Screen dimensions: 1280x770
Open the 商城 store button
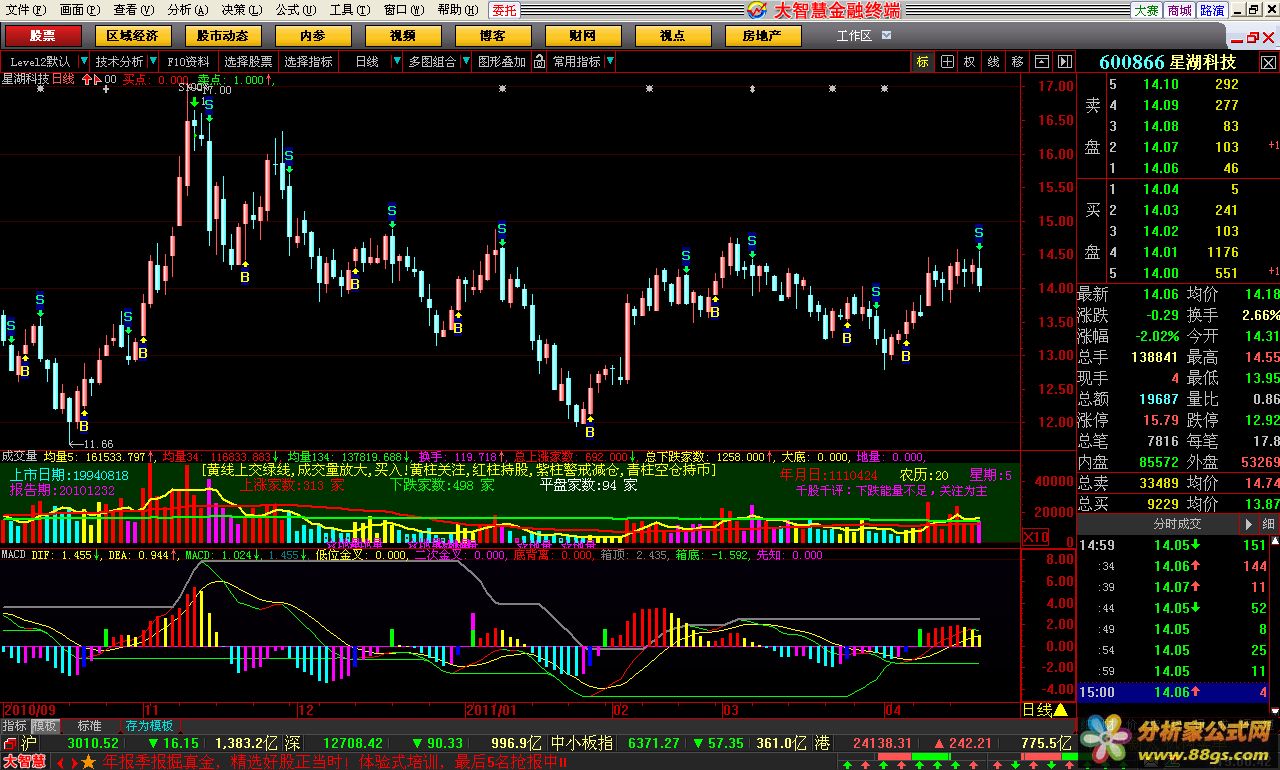point(1179,10)
